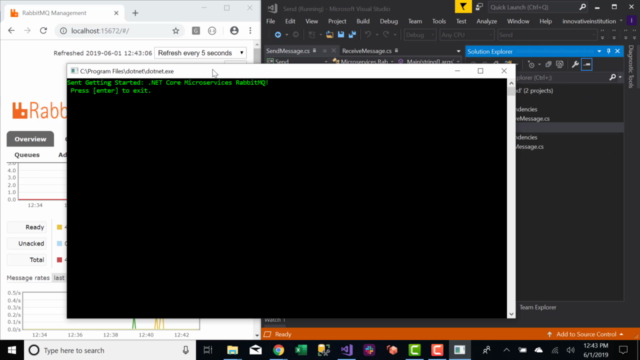Switch to the SendMessage.cs editor tab

(288, 51)
